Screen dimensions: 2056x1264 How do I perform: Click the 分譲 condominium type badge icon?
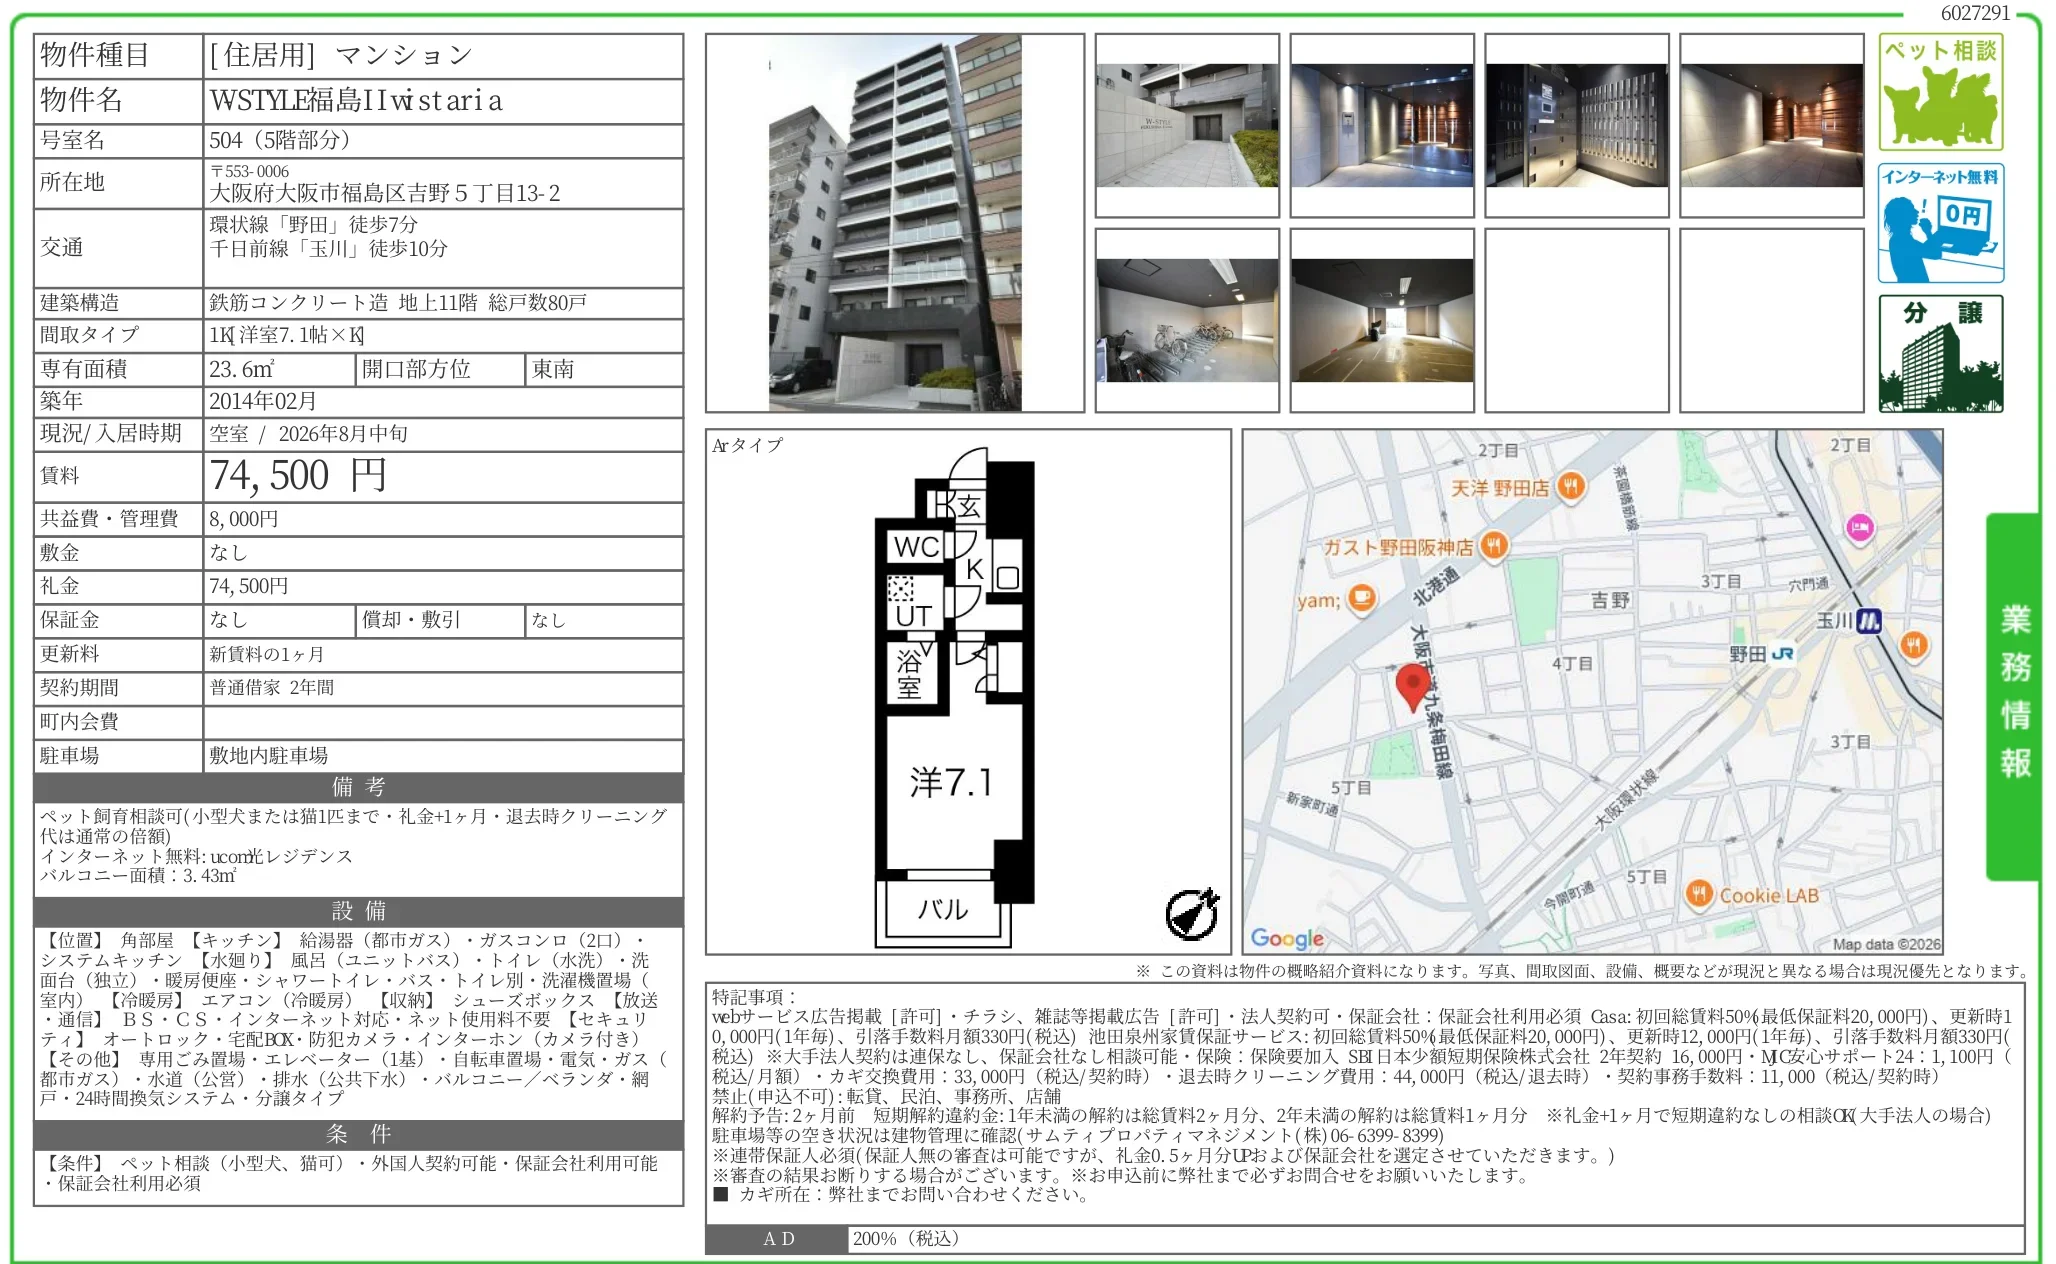1940,354
